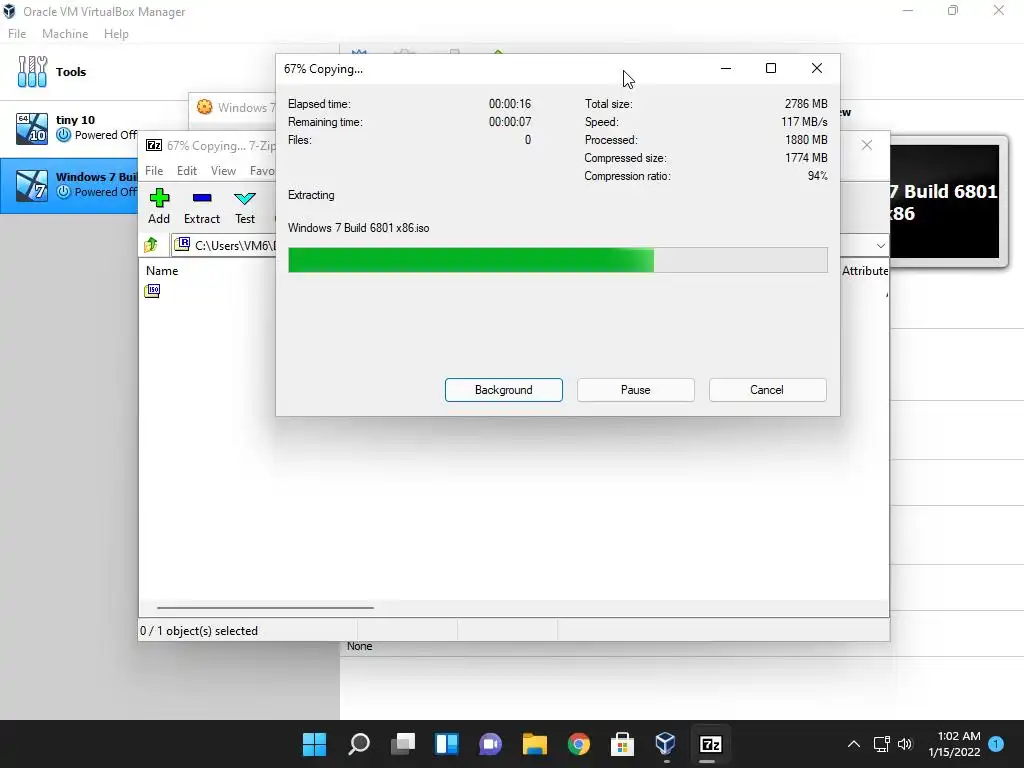The width and height of the screenshot is (1024, 768).
Task: Pause the extraction
Action: click(635, 390)
